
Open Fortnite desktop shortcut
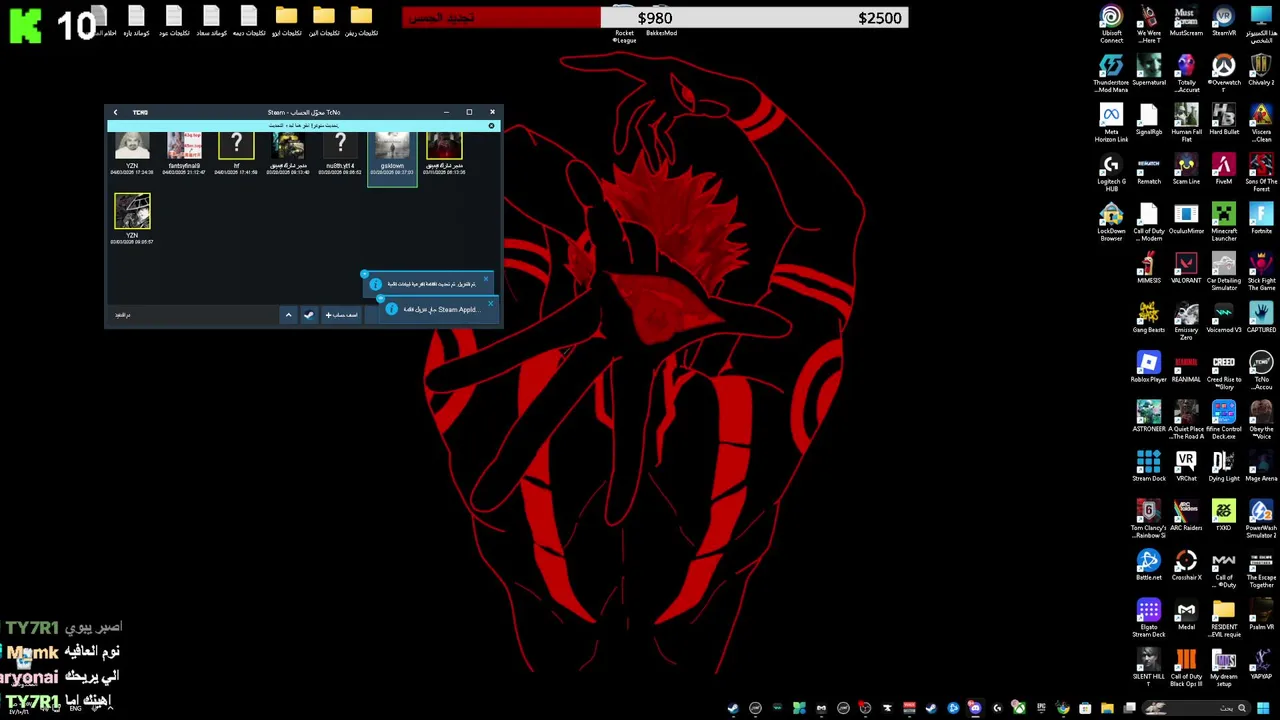[1261, 220]
